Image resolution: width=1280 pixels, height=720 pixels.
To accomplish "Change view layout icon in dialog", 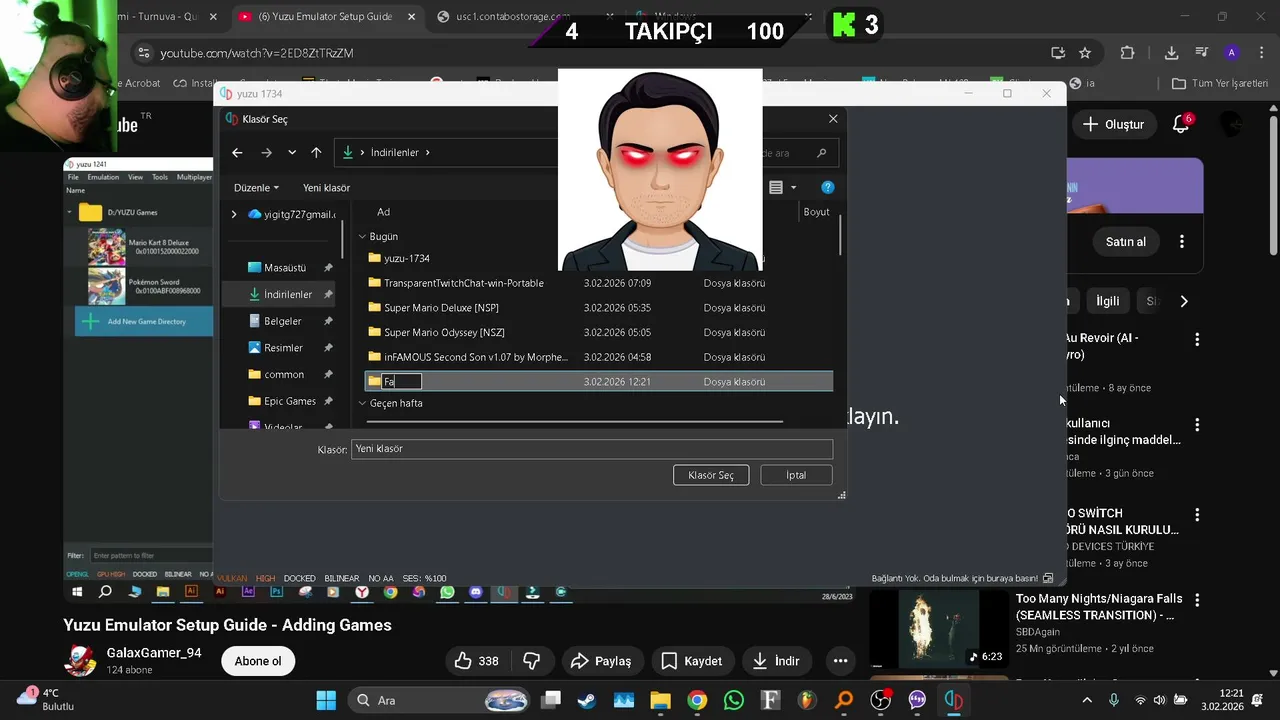I will [776, 187].
